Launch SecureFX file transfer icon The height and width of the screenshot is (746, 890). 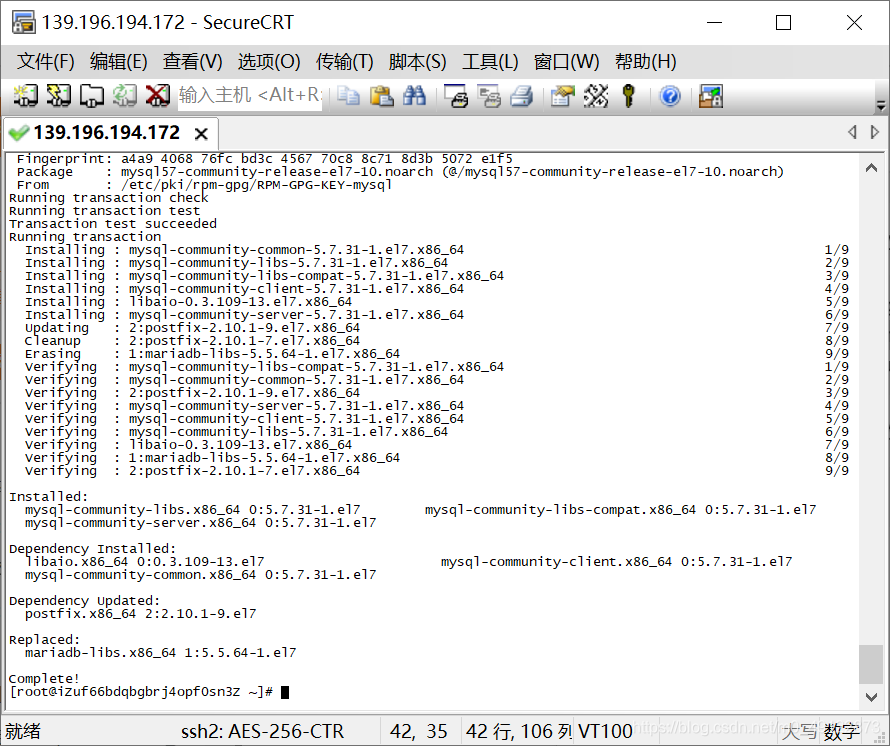tap(711, 95)
